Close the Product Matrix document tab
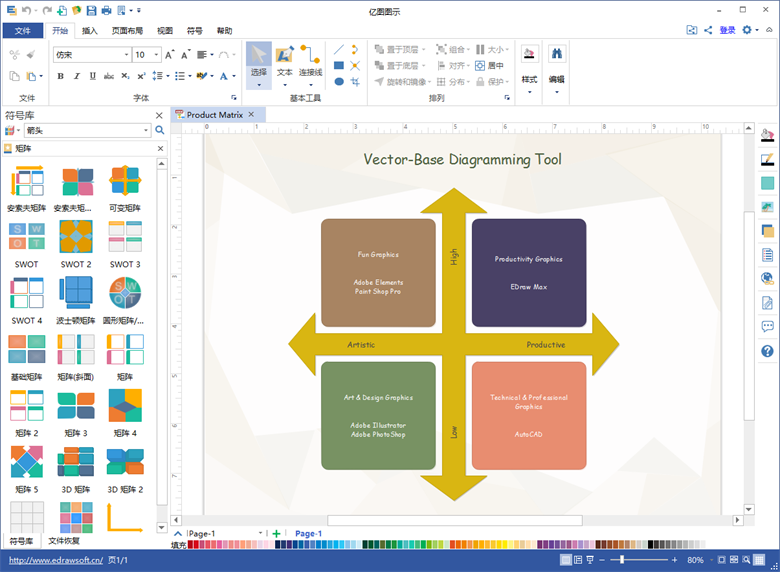This screenshot has height=572, width=780. pos(251,114)
